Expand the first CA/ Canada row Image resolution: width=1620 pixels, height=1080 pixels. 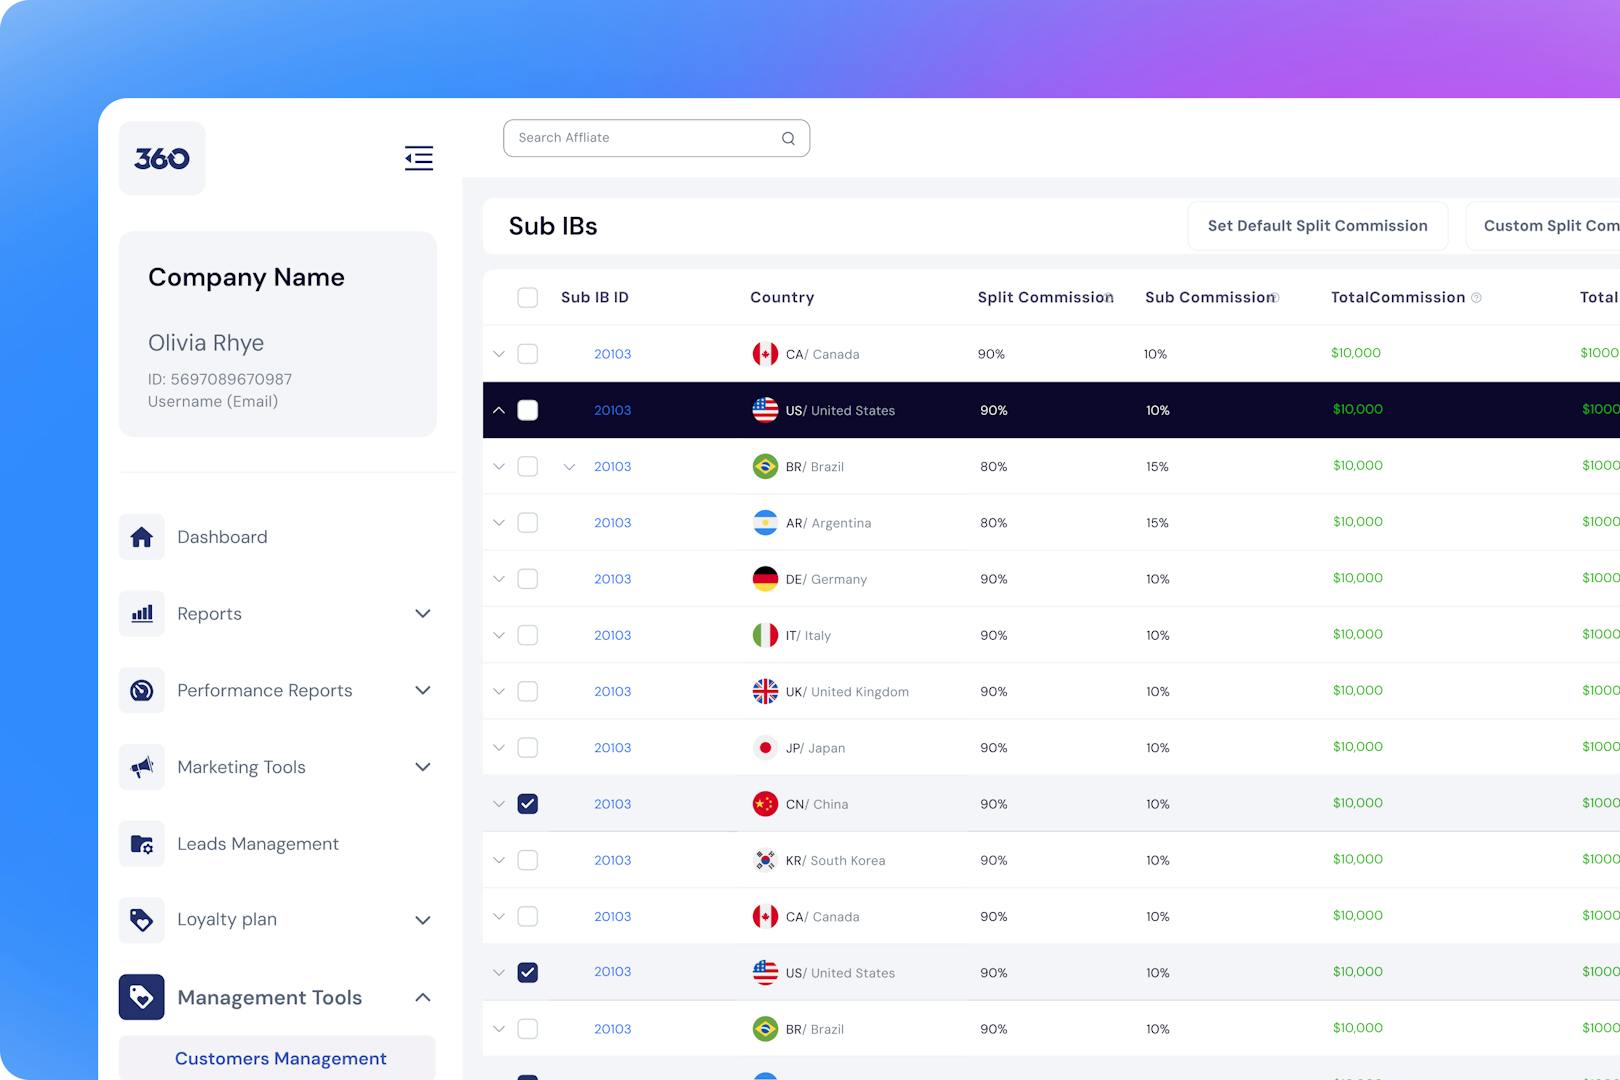point(499,354)
